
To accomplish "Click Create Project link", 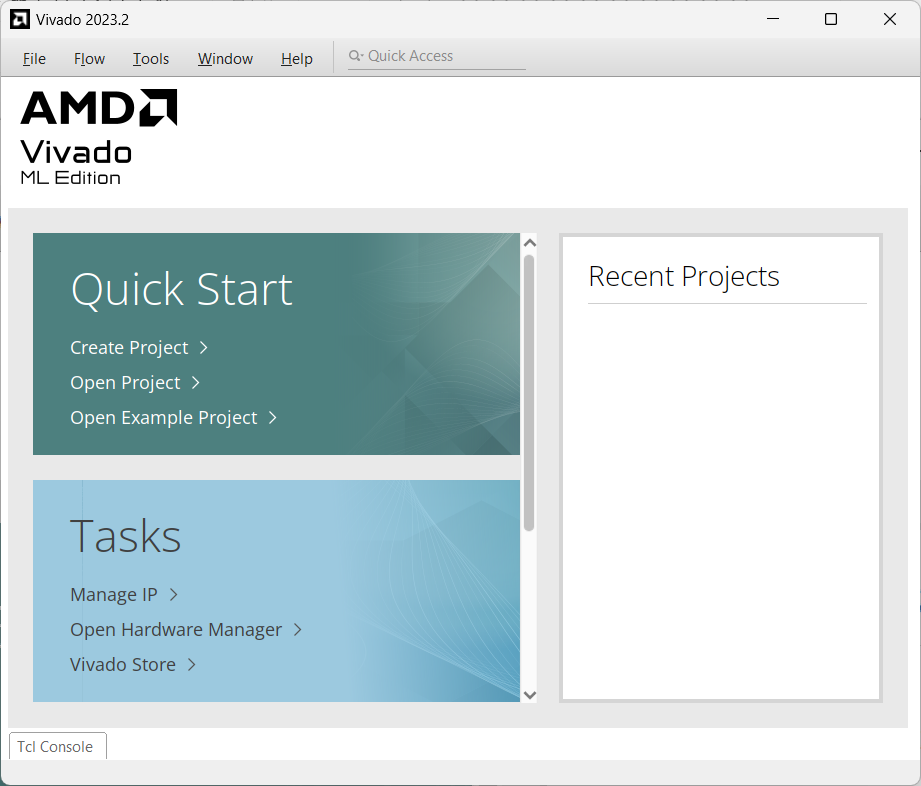I will tap(129, 347).
